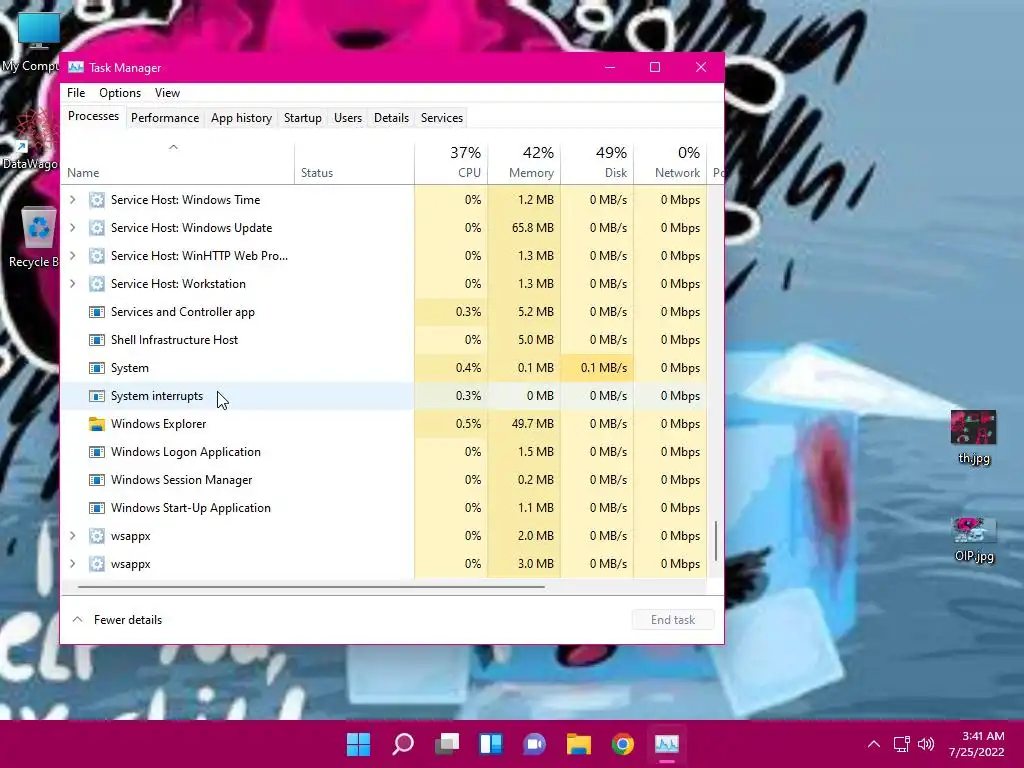
Task: Select the Recycle Bin desktop icon
Action: click(x=34, y=237)
